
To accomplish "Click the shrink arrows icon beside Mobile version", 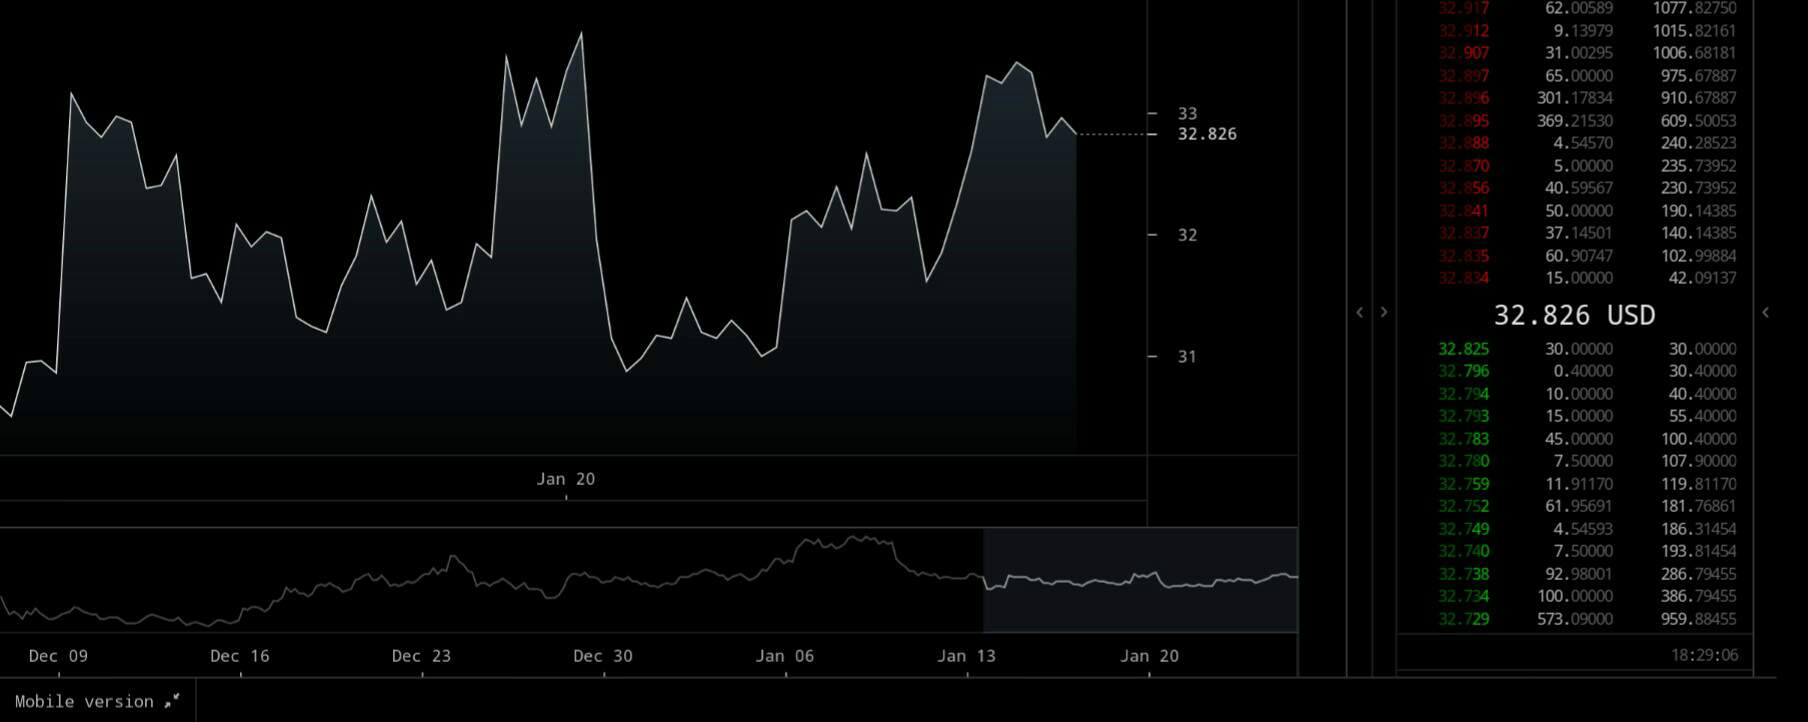I will click(172, 701).
